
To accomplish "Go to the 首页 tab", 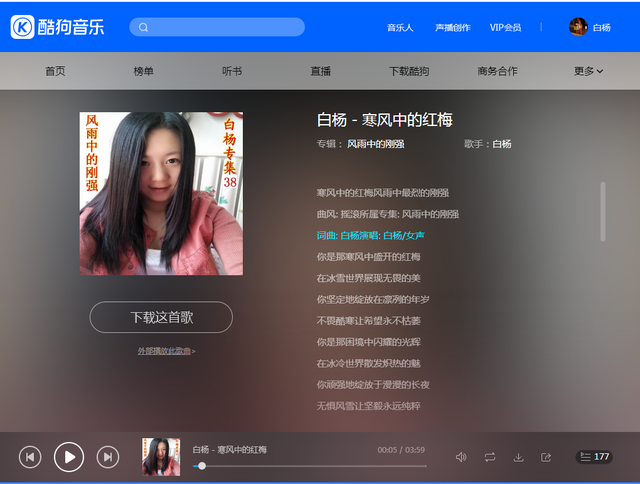I will point(55,71).
